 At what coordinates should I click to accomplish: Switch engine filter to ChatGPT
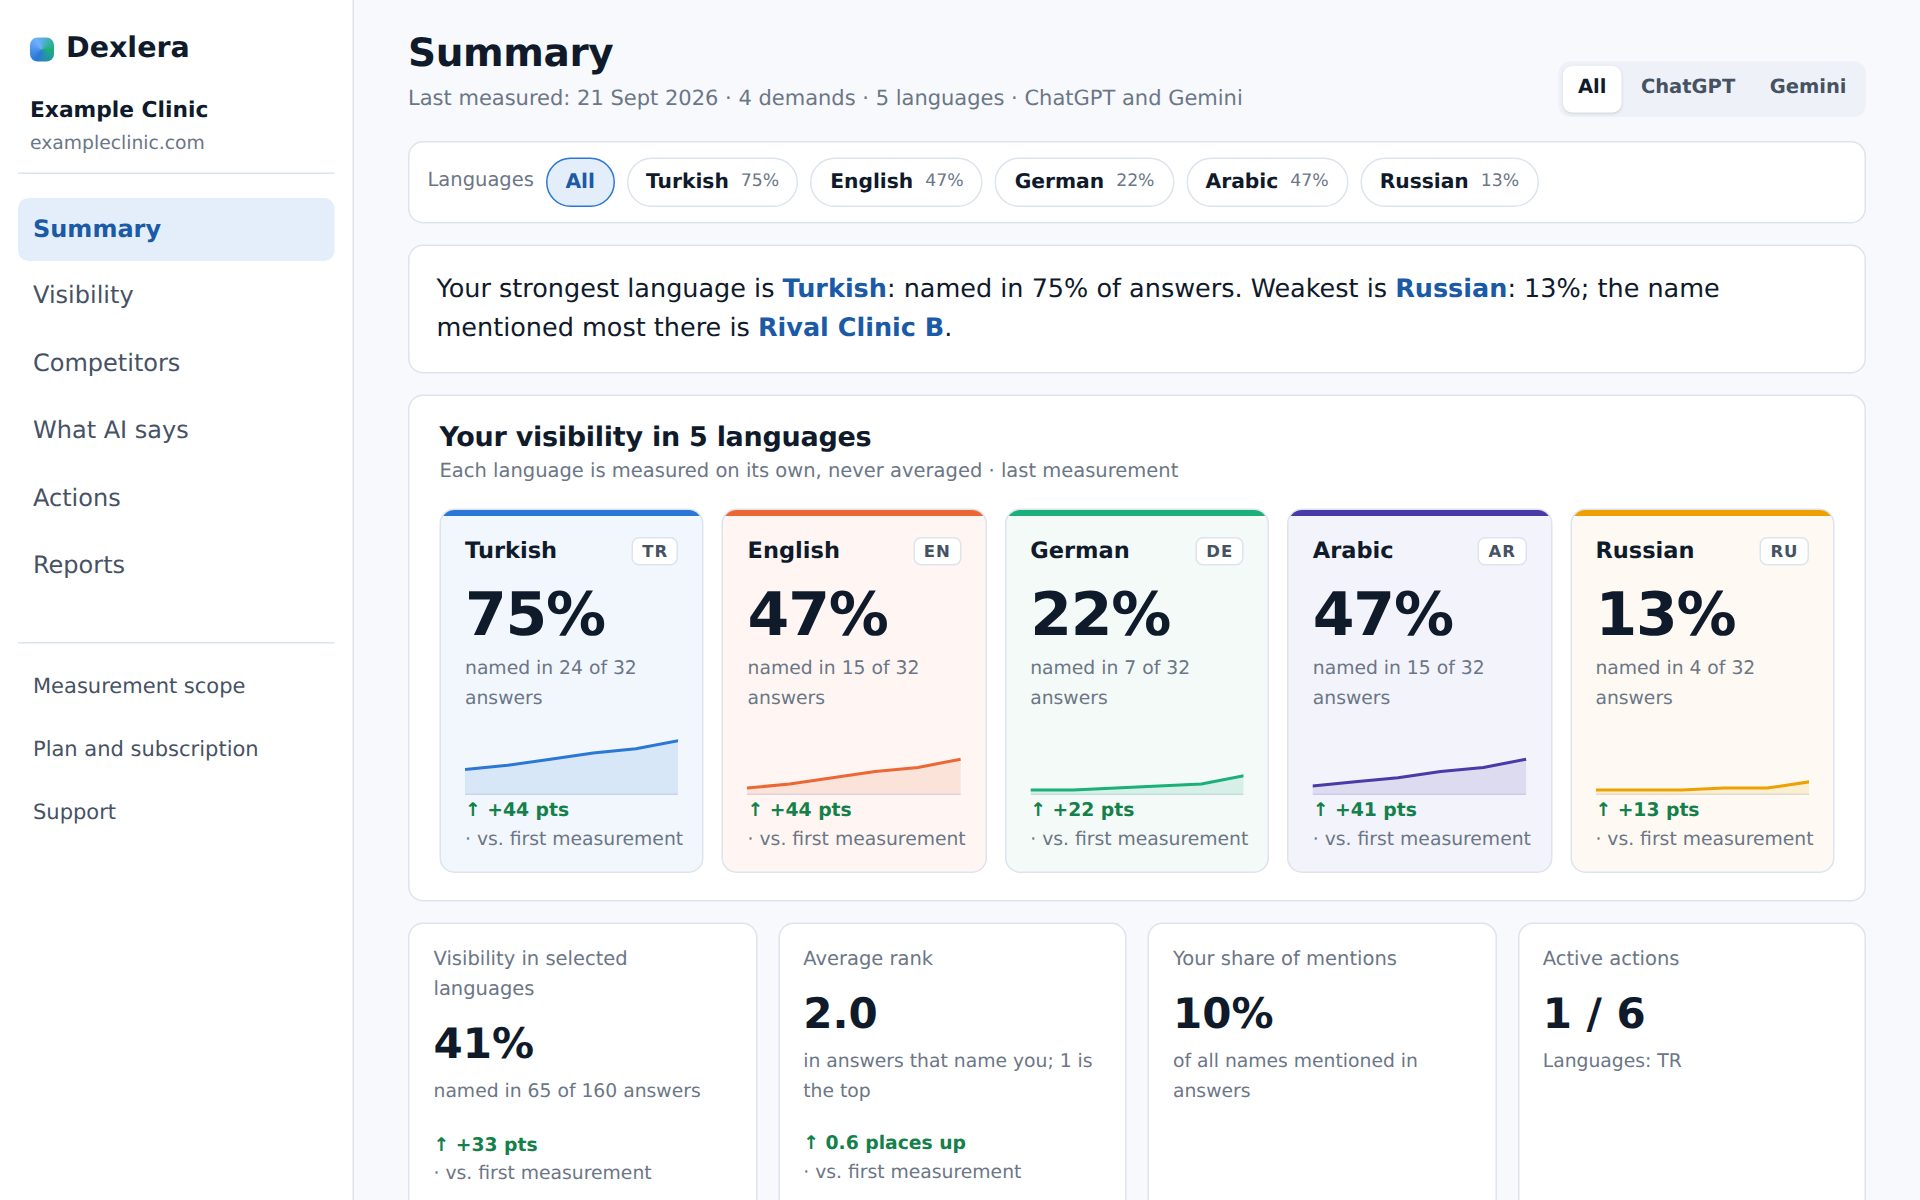click(x=1687, y=87)
